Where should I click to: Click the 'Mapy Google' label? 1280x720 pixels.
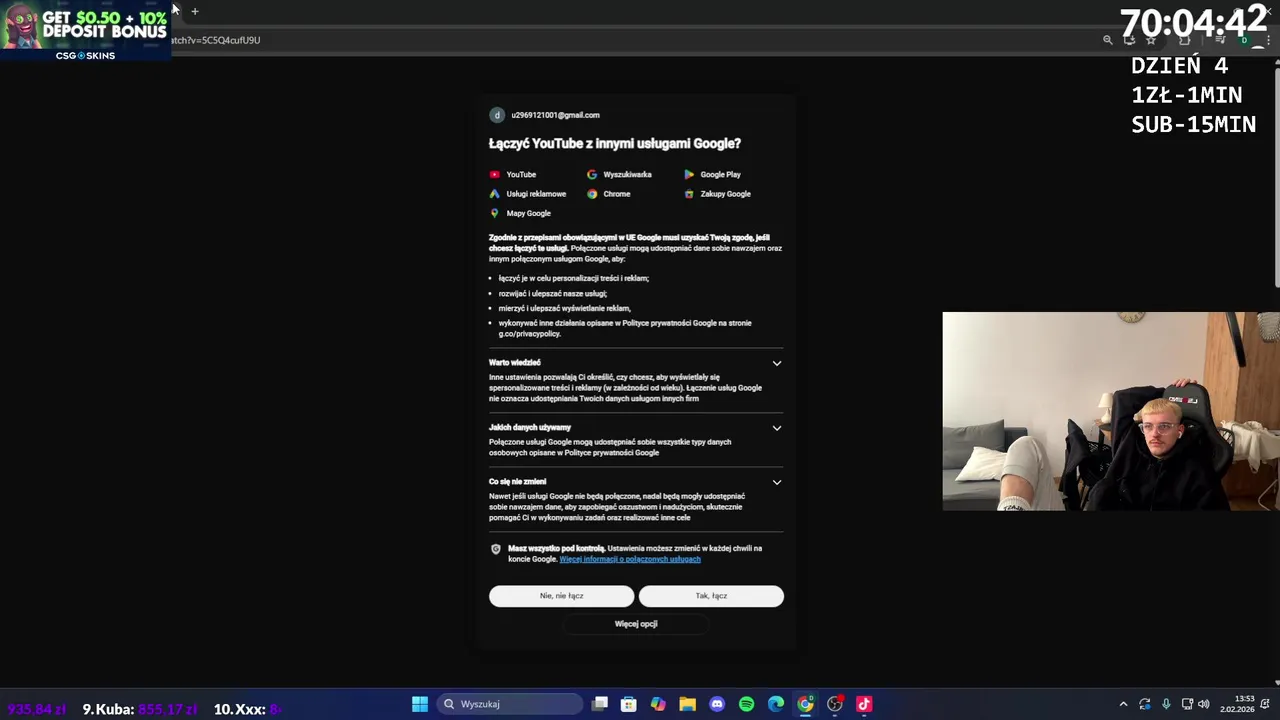(x=528, y=213)
